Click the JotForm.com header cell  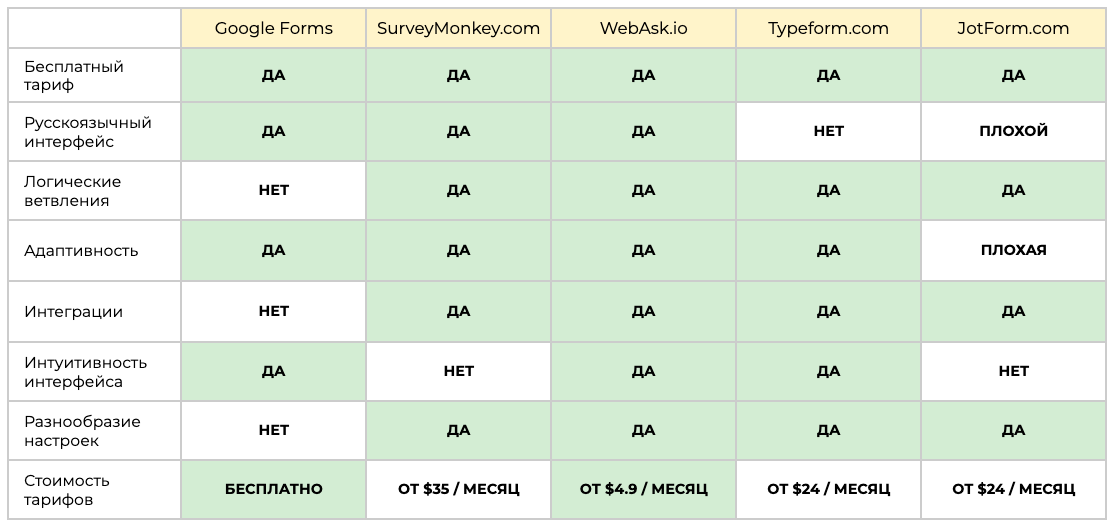point(1013,28)
